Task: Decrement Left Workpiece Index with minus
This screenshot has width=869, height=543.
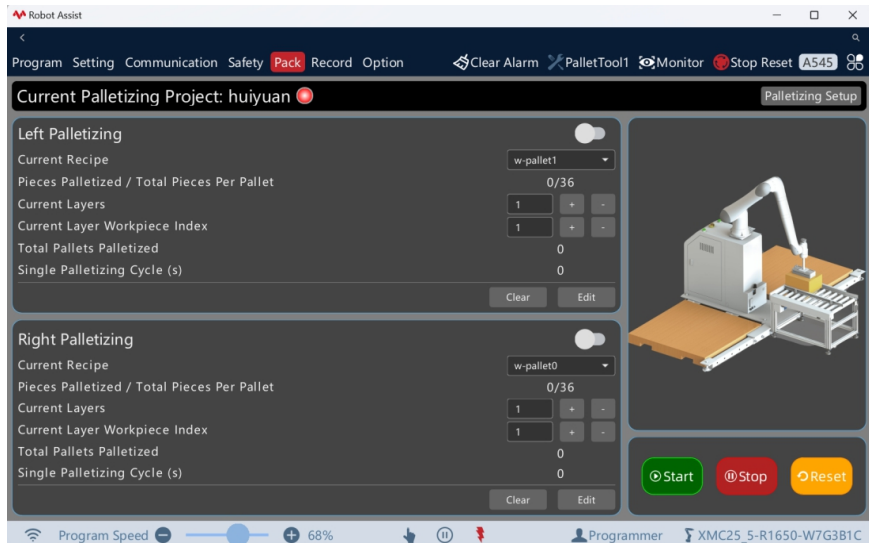Action: pos(603,227)
